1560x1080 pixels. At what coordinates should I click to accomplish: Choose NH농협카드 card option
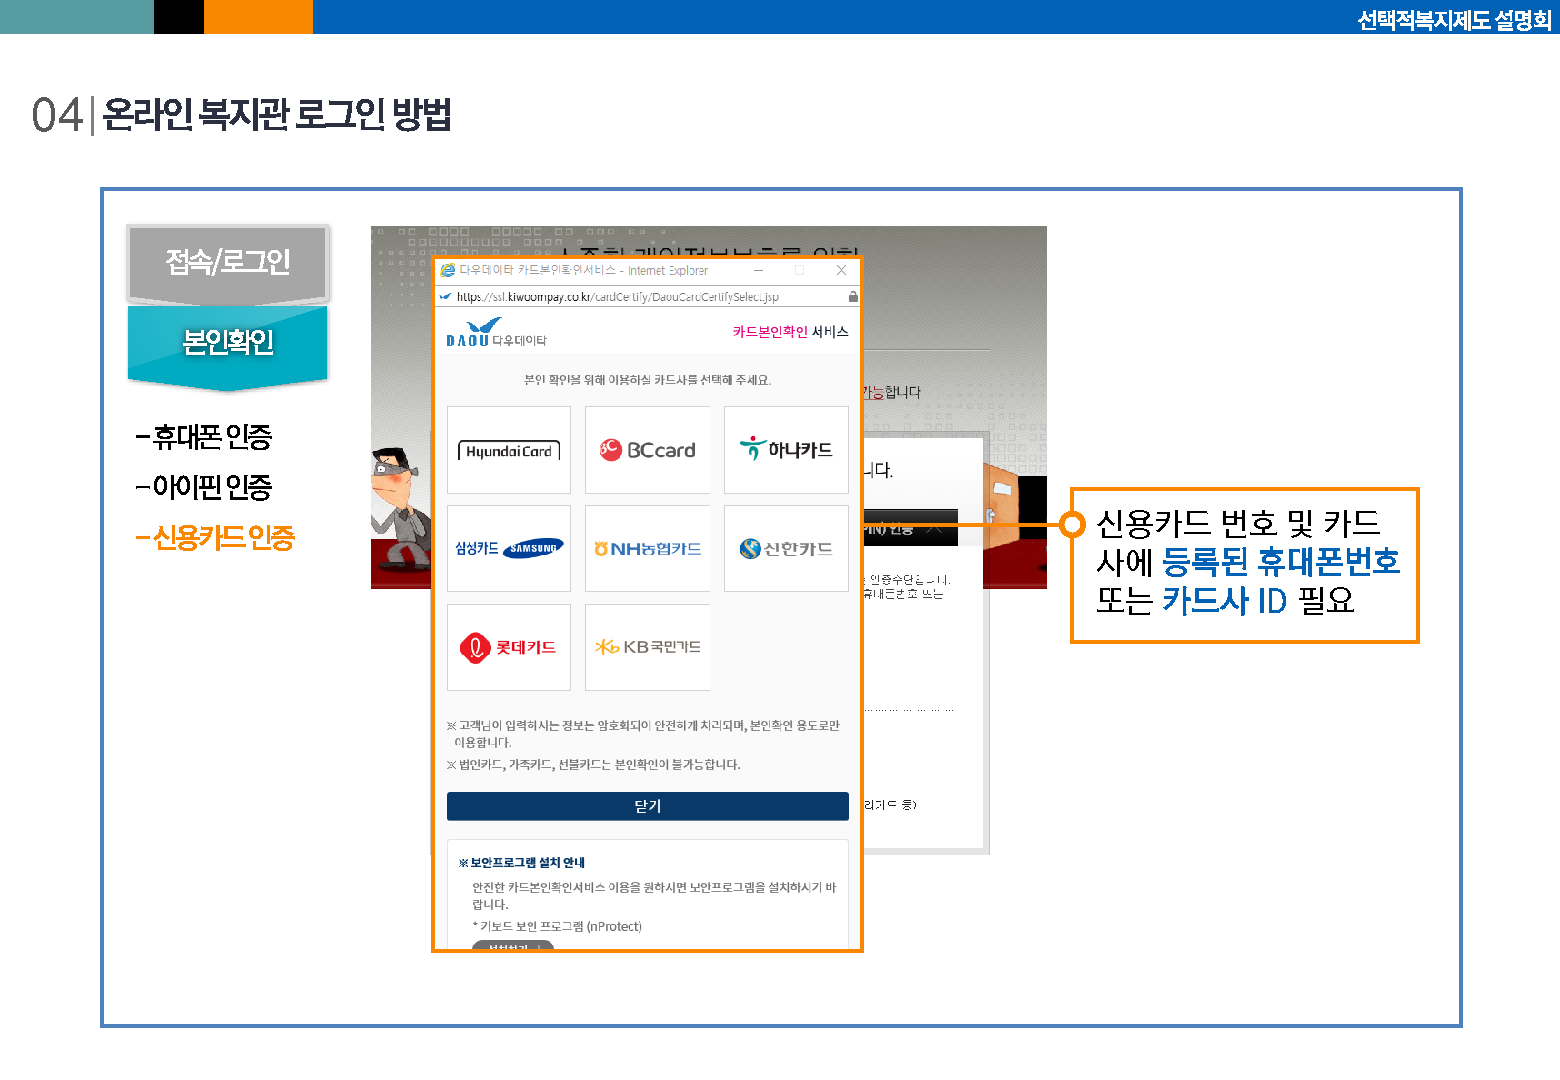(x=647, y=548)
